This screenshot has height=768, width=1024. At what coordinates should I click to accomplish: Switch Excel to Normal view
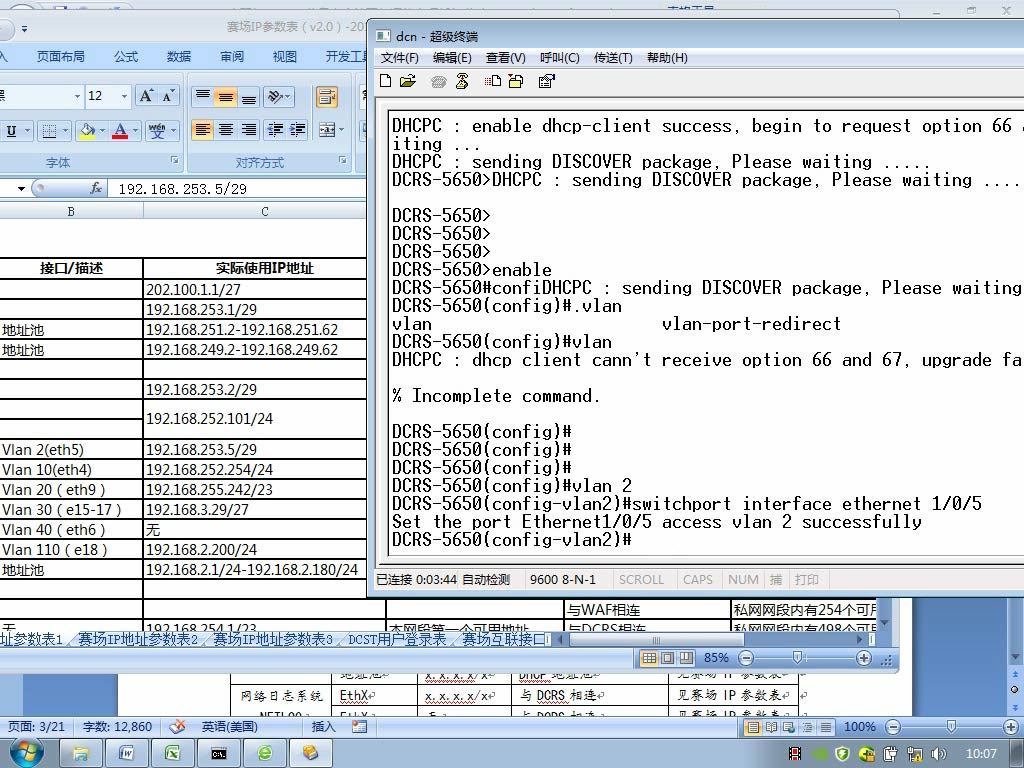(x=649, y=658)
